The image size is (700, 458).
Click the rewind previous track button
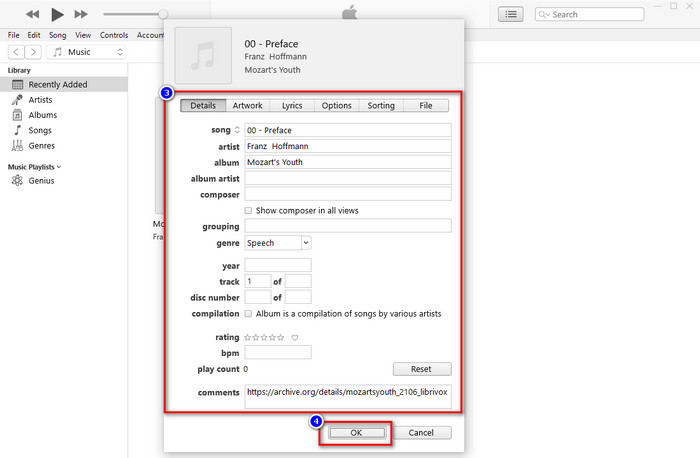tap(32, 14)
